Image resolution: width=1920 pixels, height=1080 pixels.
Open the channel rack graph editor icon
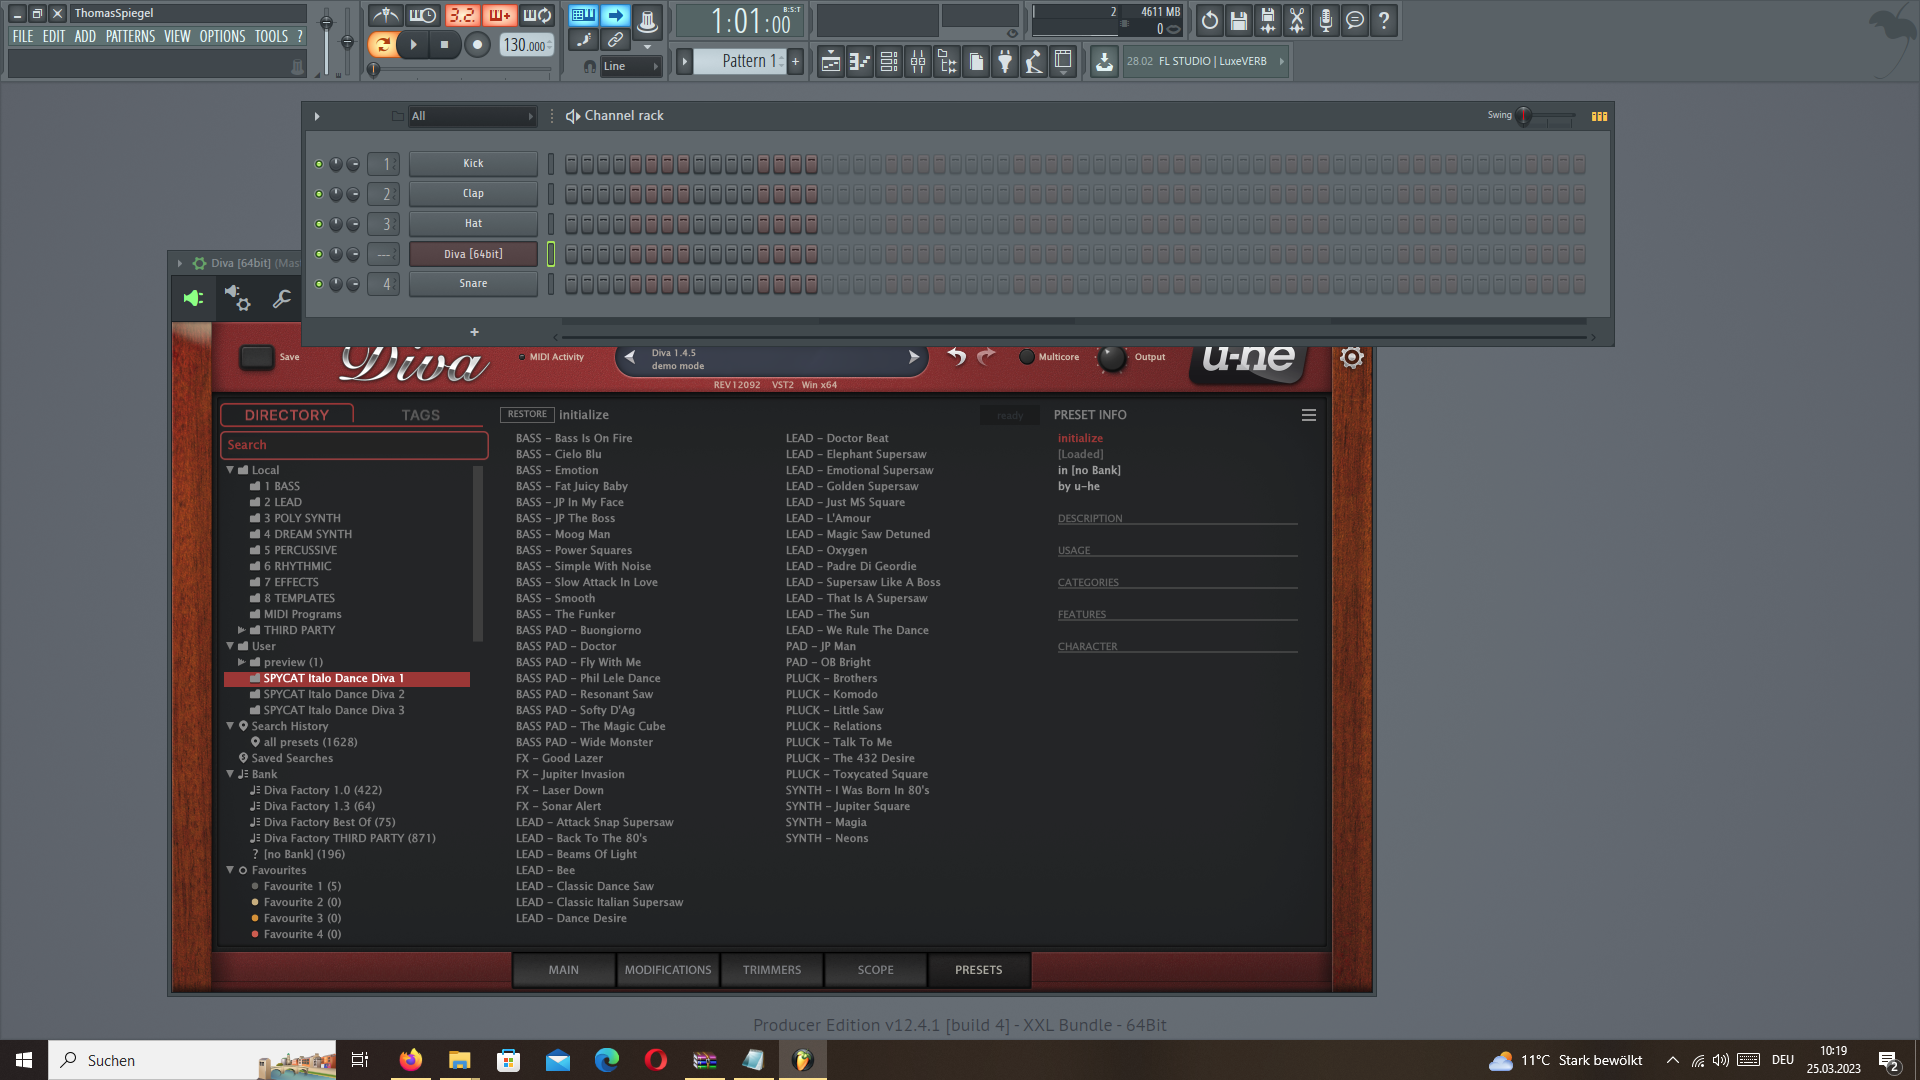point(1599,116)
